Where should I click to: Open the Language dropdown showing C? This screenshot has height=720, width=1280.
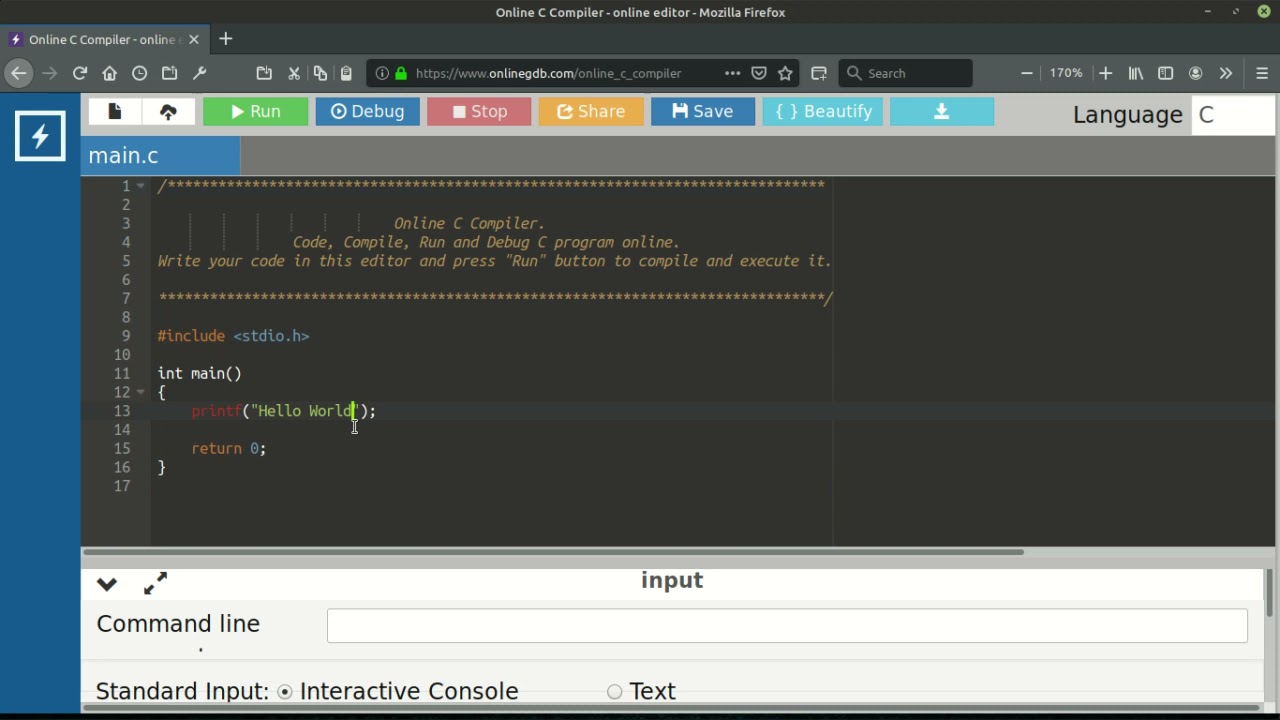click(x=1233, y=114)
